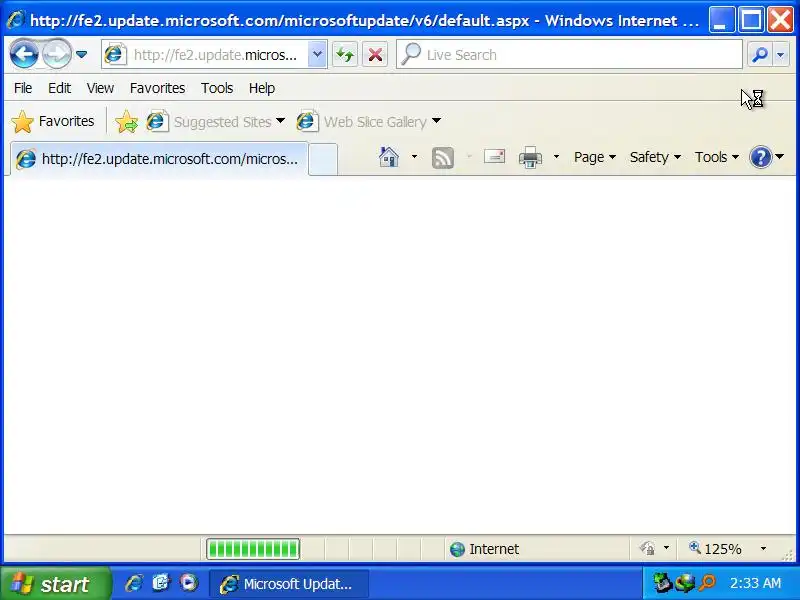Open the Favorites menu in menu bar

pos(157,88)
